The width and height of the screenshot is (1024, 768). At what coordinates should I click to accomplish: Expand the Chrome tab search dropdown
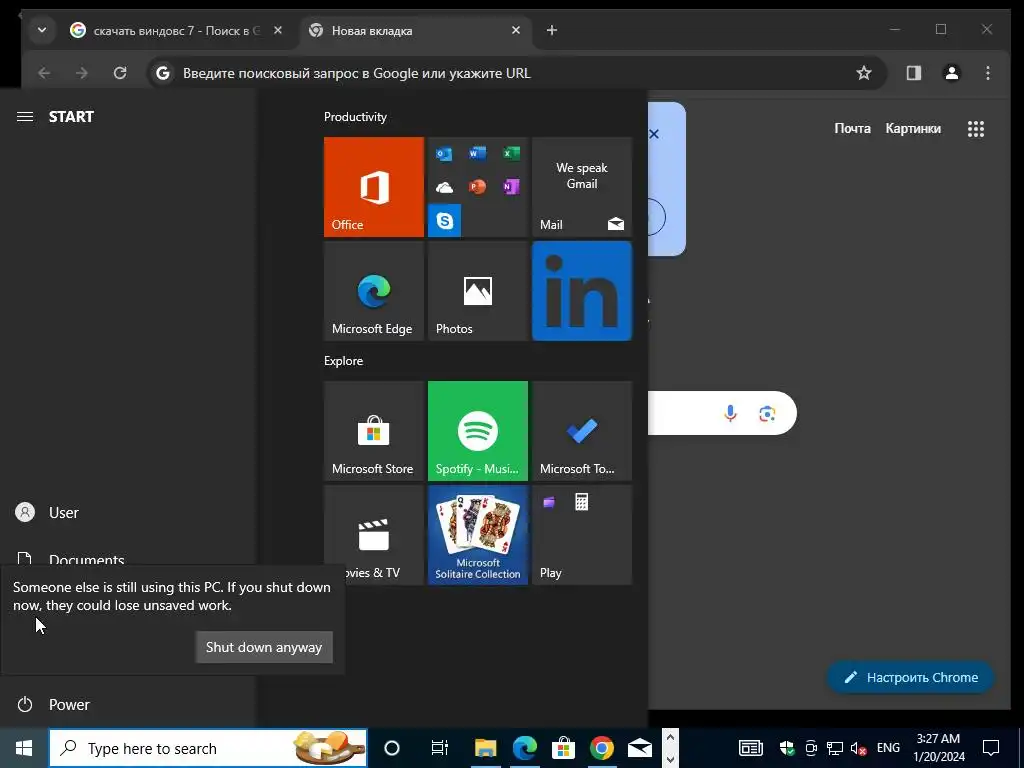42,30
